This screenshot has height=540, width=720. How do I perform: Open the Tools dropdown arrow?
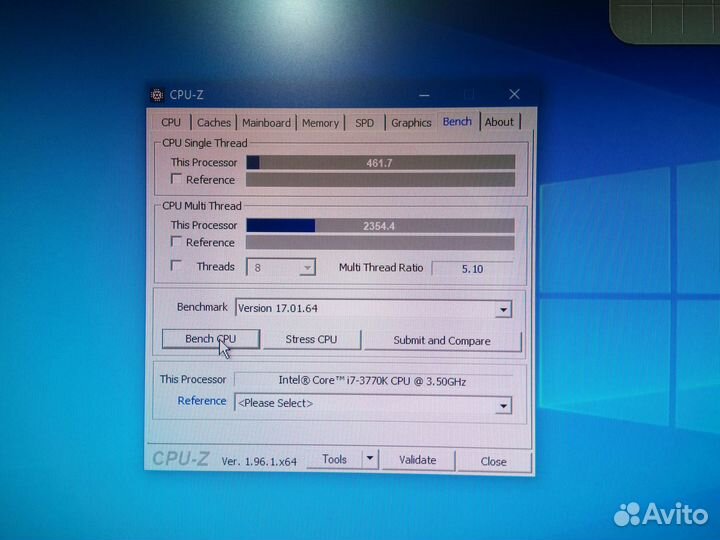[x=369, y=459]
